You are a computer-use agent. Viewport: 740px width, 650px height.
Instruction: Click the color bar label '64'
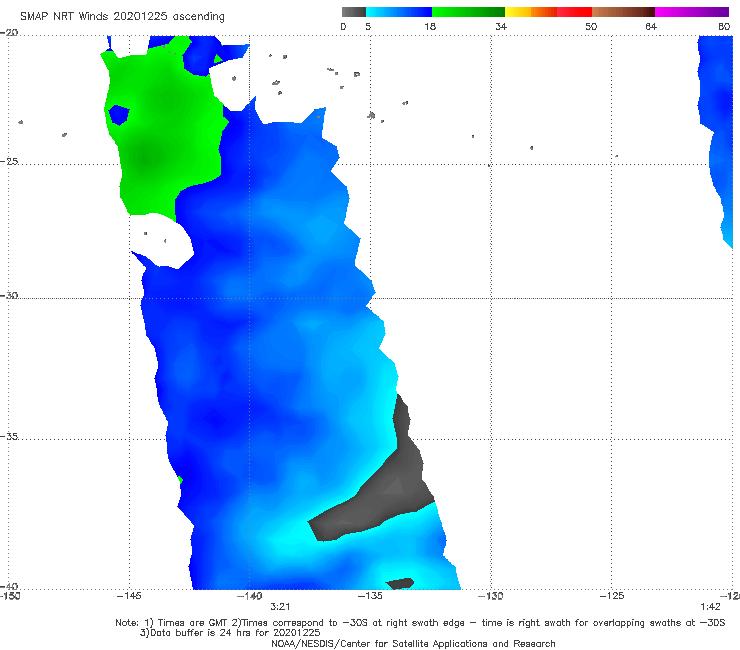click(x=651, y=26)
